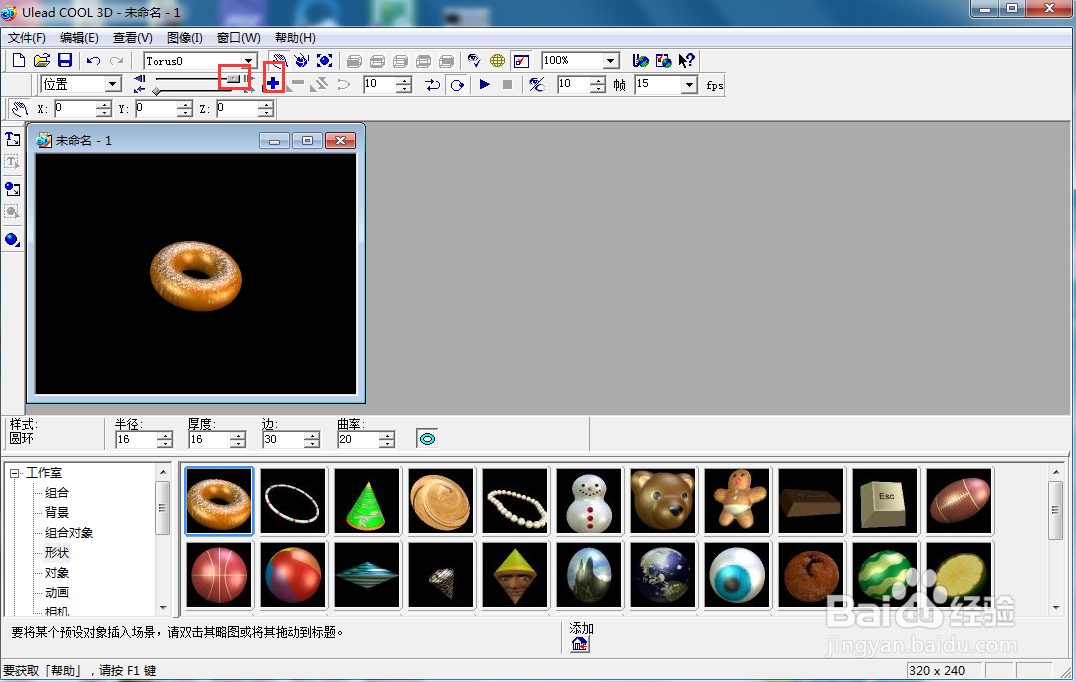Add a key frame with the blue plus
Viewport: 1076px width, 682px height.
[273, 84]
